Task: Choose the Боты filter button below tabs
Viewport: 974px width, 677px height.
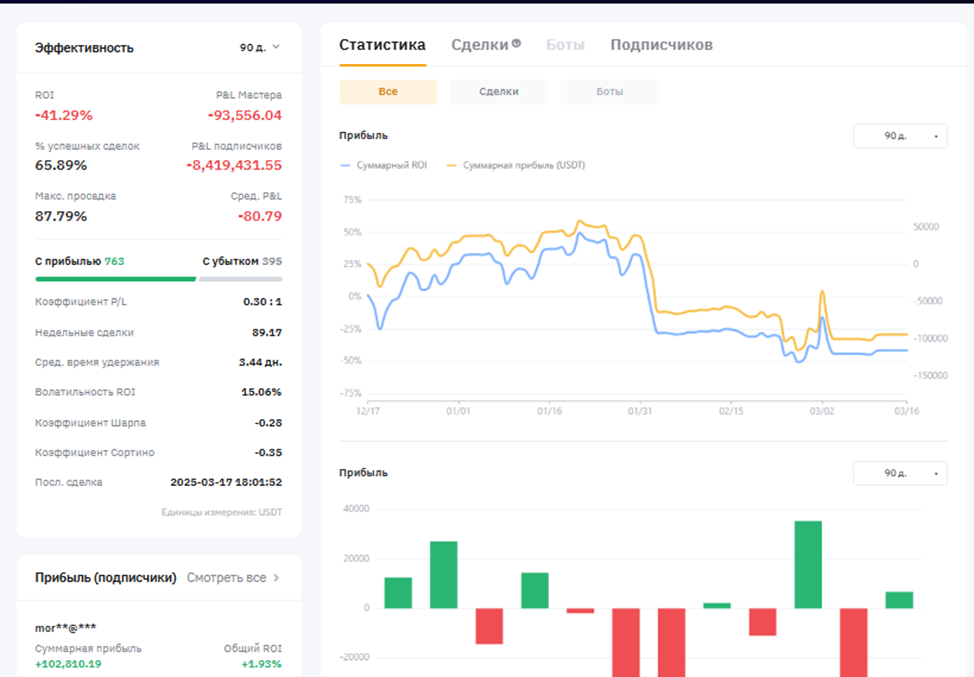Action: click(609, 92)
